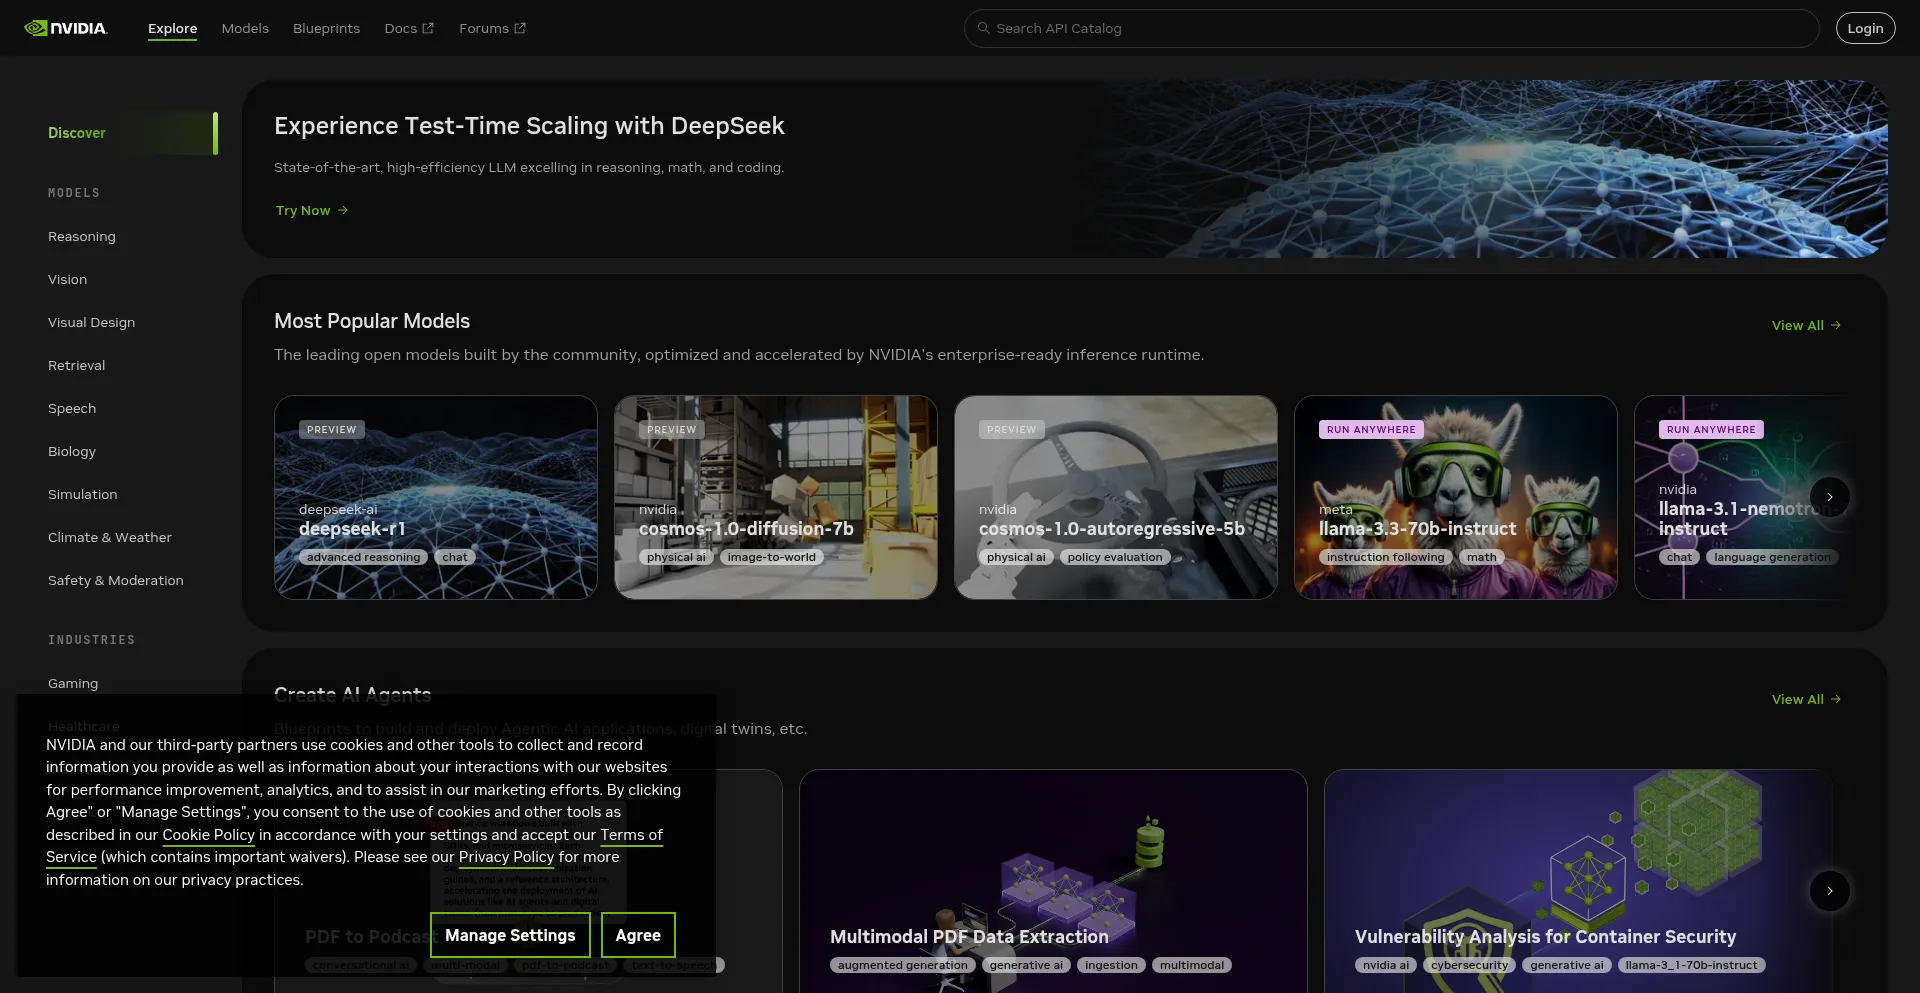Click the ingestion tag
The height and width of the screenshot is (993, 1920).
(1111, 965)
